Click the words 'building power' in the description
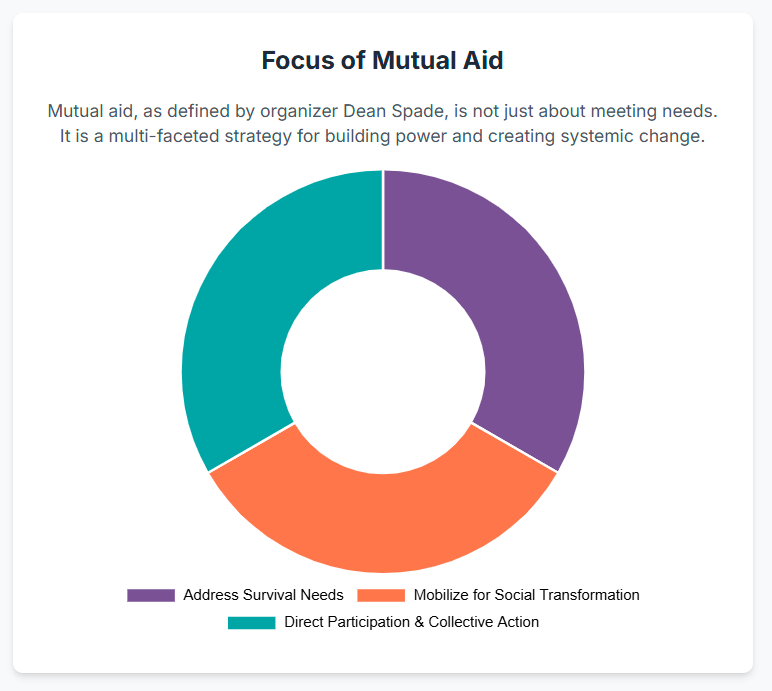The image size is (772, 691). [391, 137]
